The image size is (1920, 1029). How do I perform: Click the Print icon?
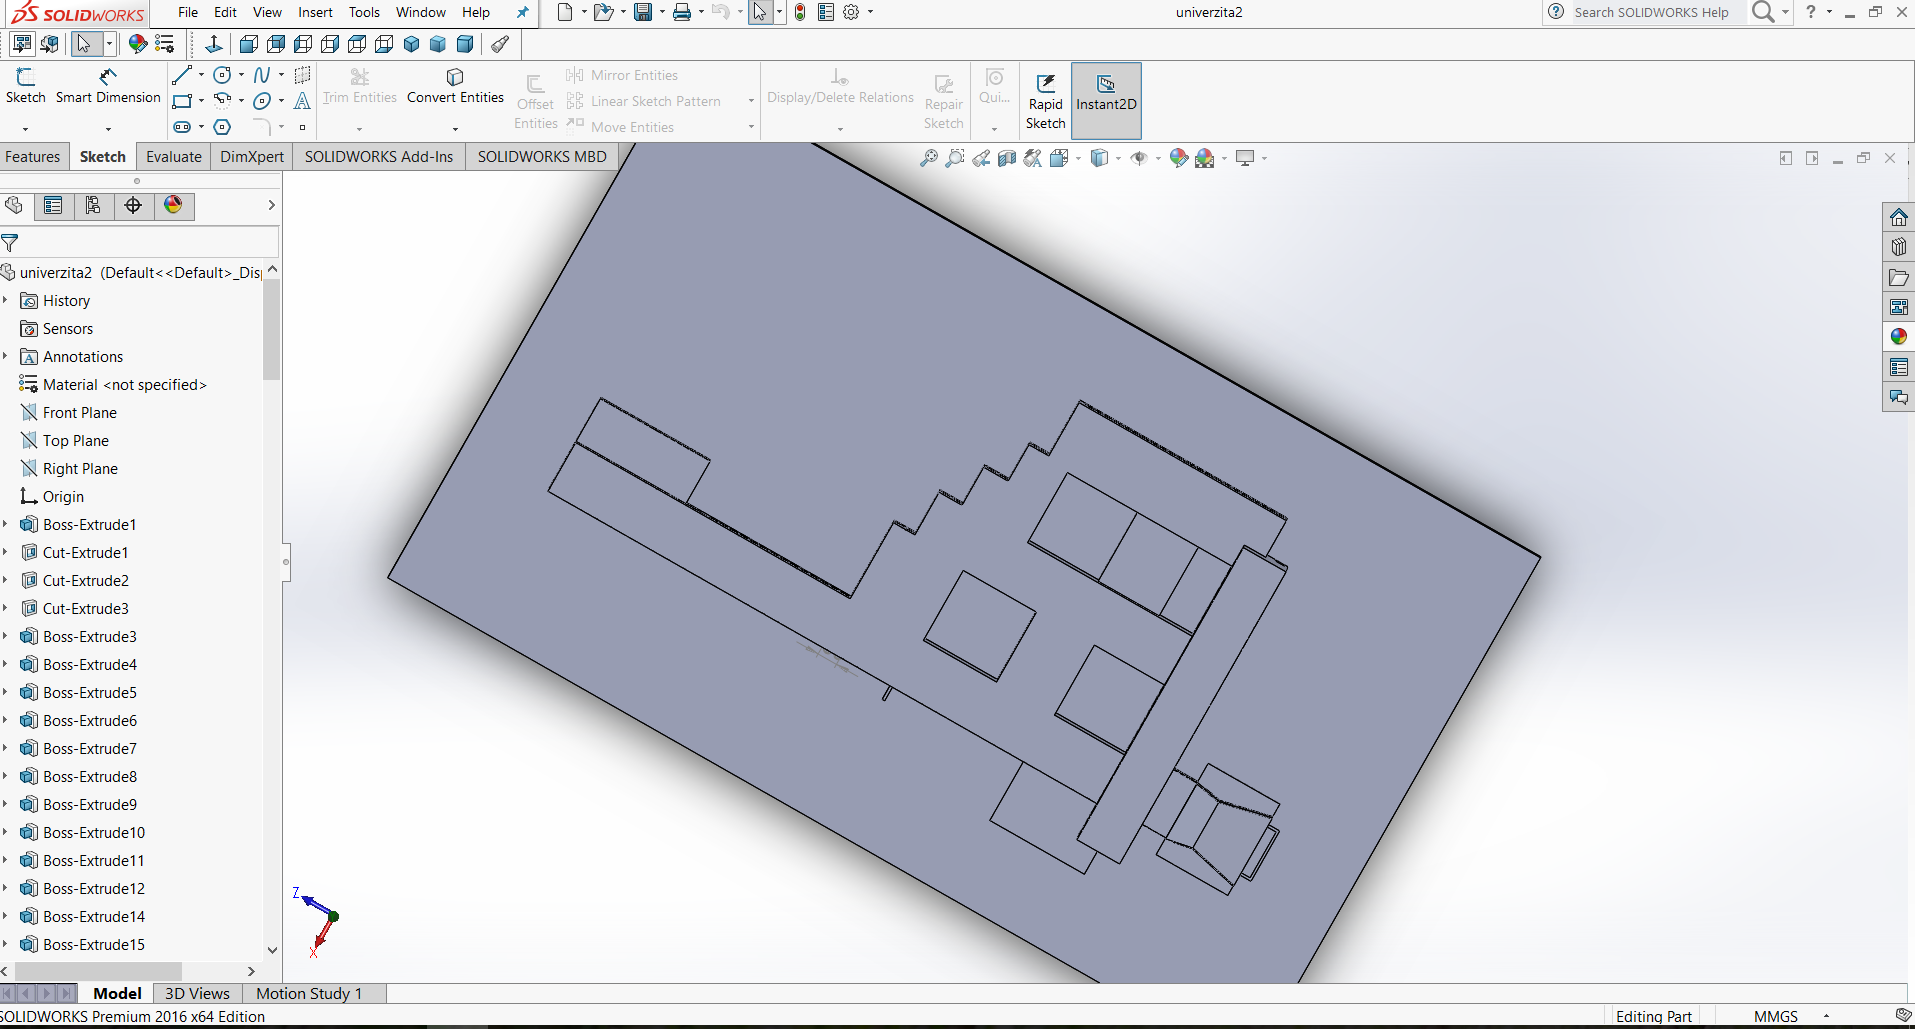tap(682, 12)
